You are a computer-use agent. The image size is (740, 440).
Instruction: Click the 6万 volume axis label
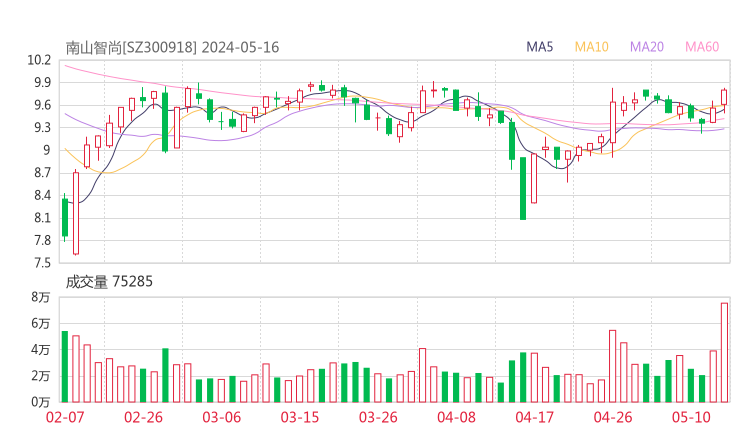click(41, 323)
